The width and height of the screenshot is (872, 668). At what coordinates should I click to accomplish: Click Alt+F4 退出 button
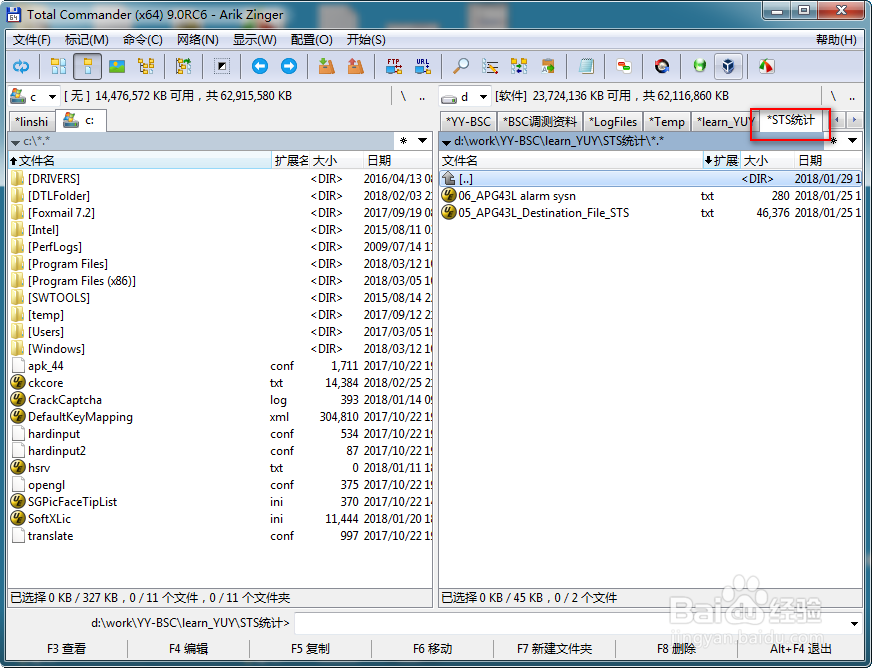click(801, 649)
